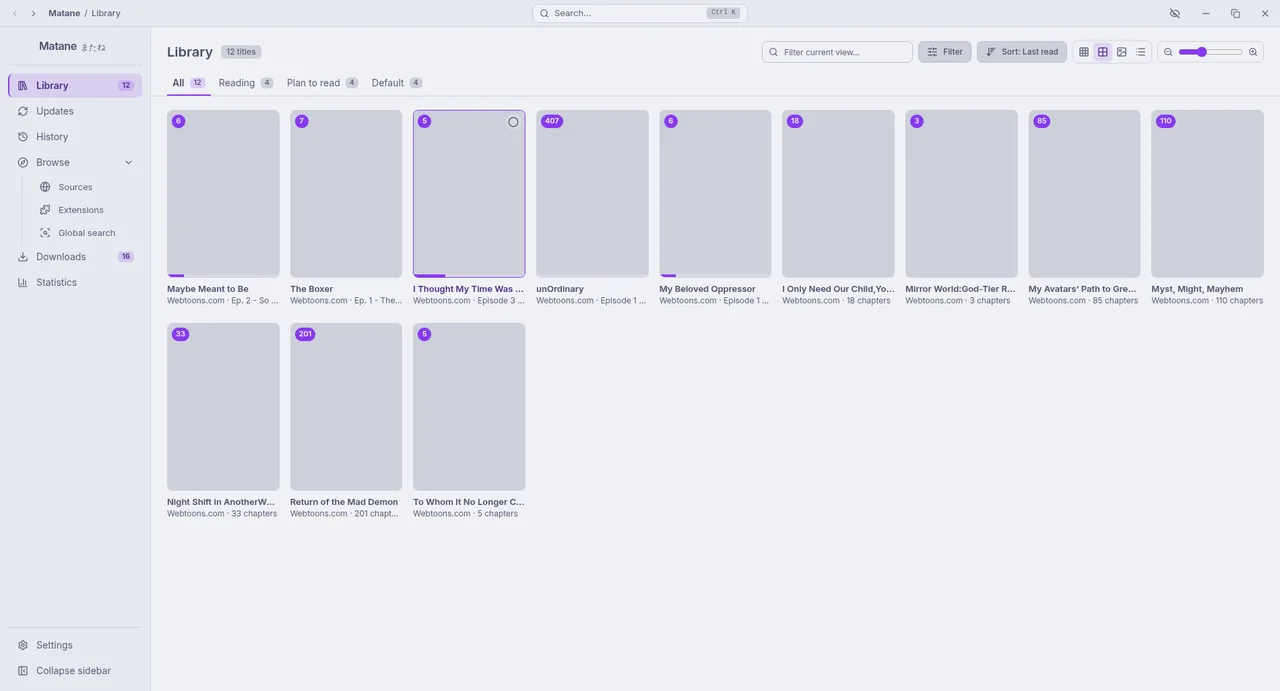Open the Sort: Last read dropdown

(1022, 52)
